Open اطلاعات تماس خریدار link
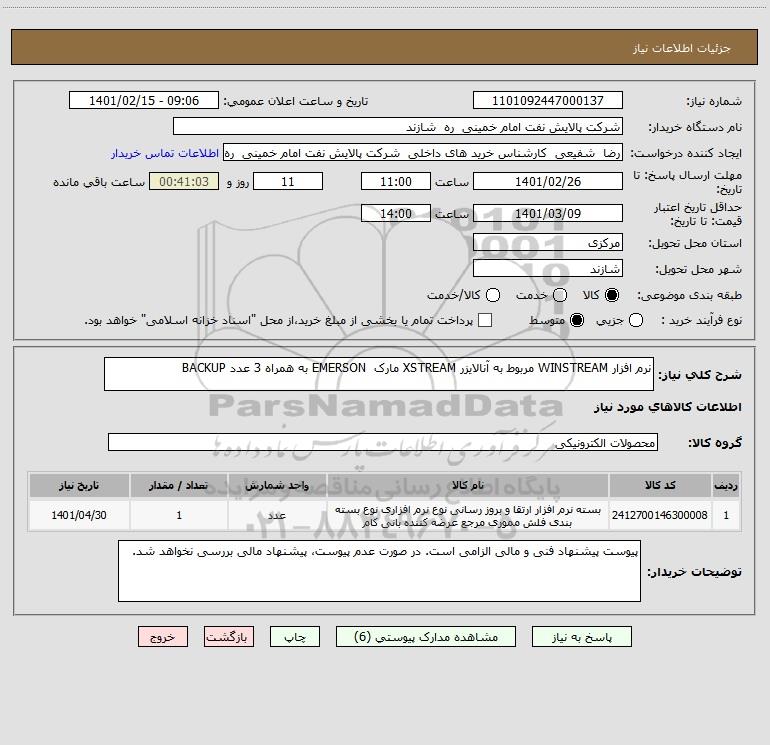The height and width of the screenshot is (745, 770). tap(165, 153)
